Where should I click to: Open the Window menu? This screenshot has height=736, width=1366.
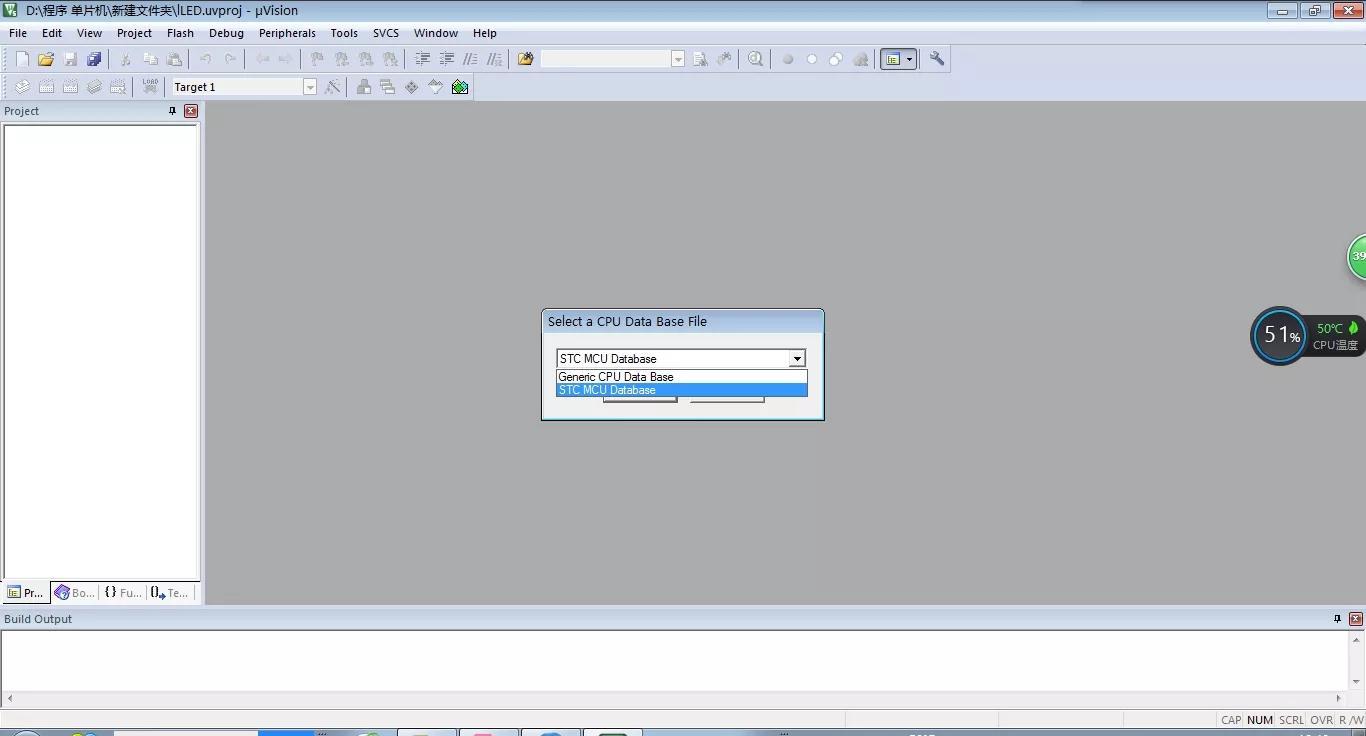436,33
